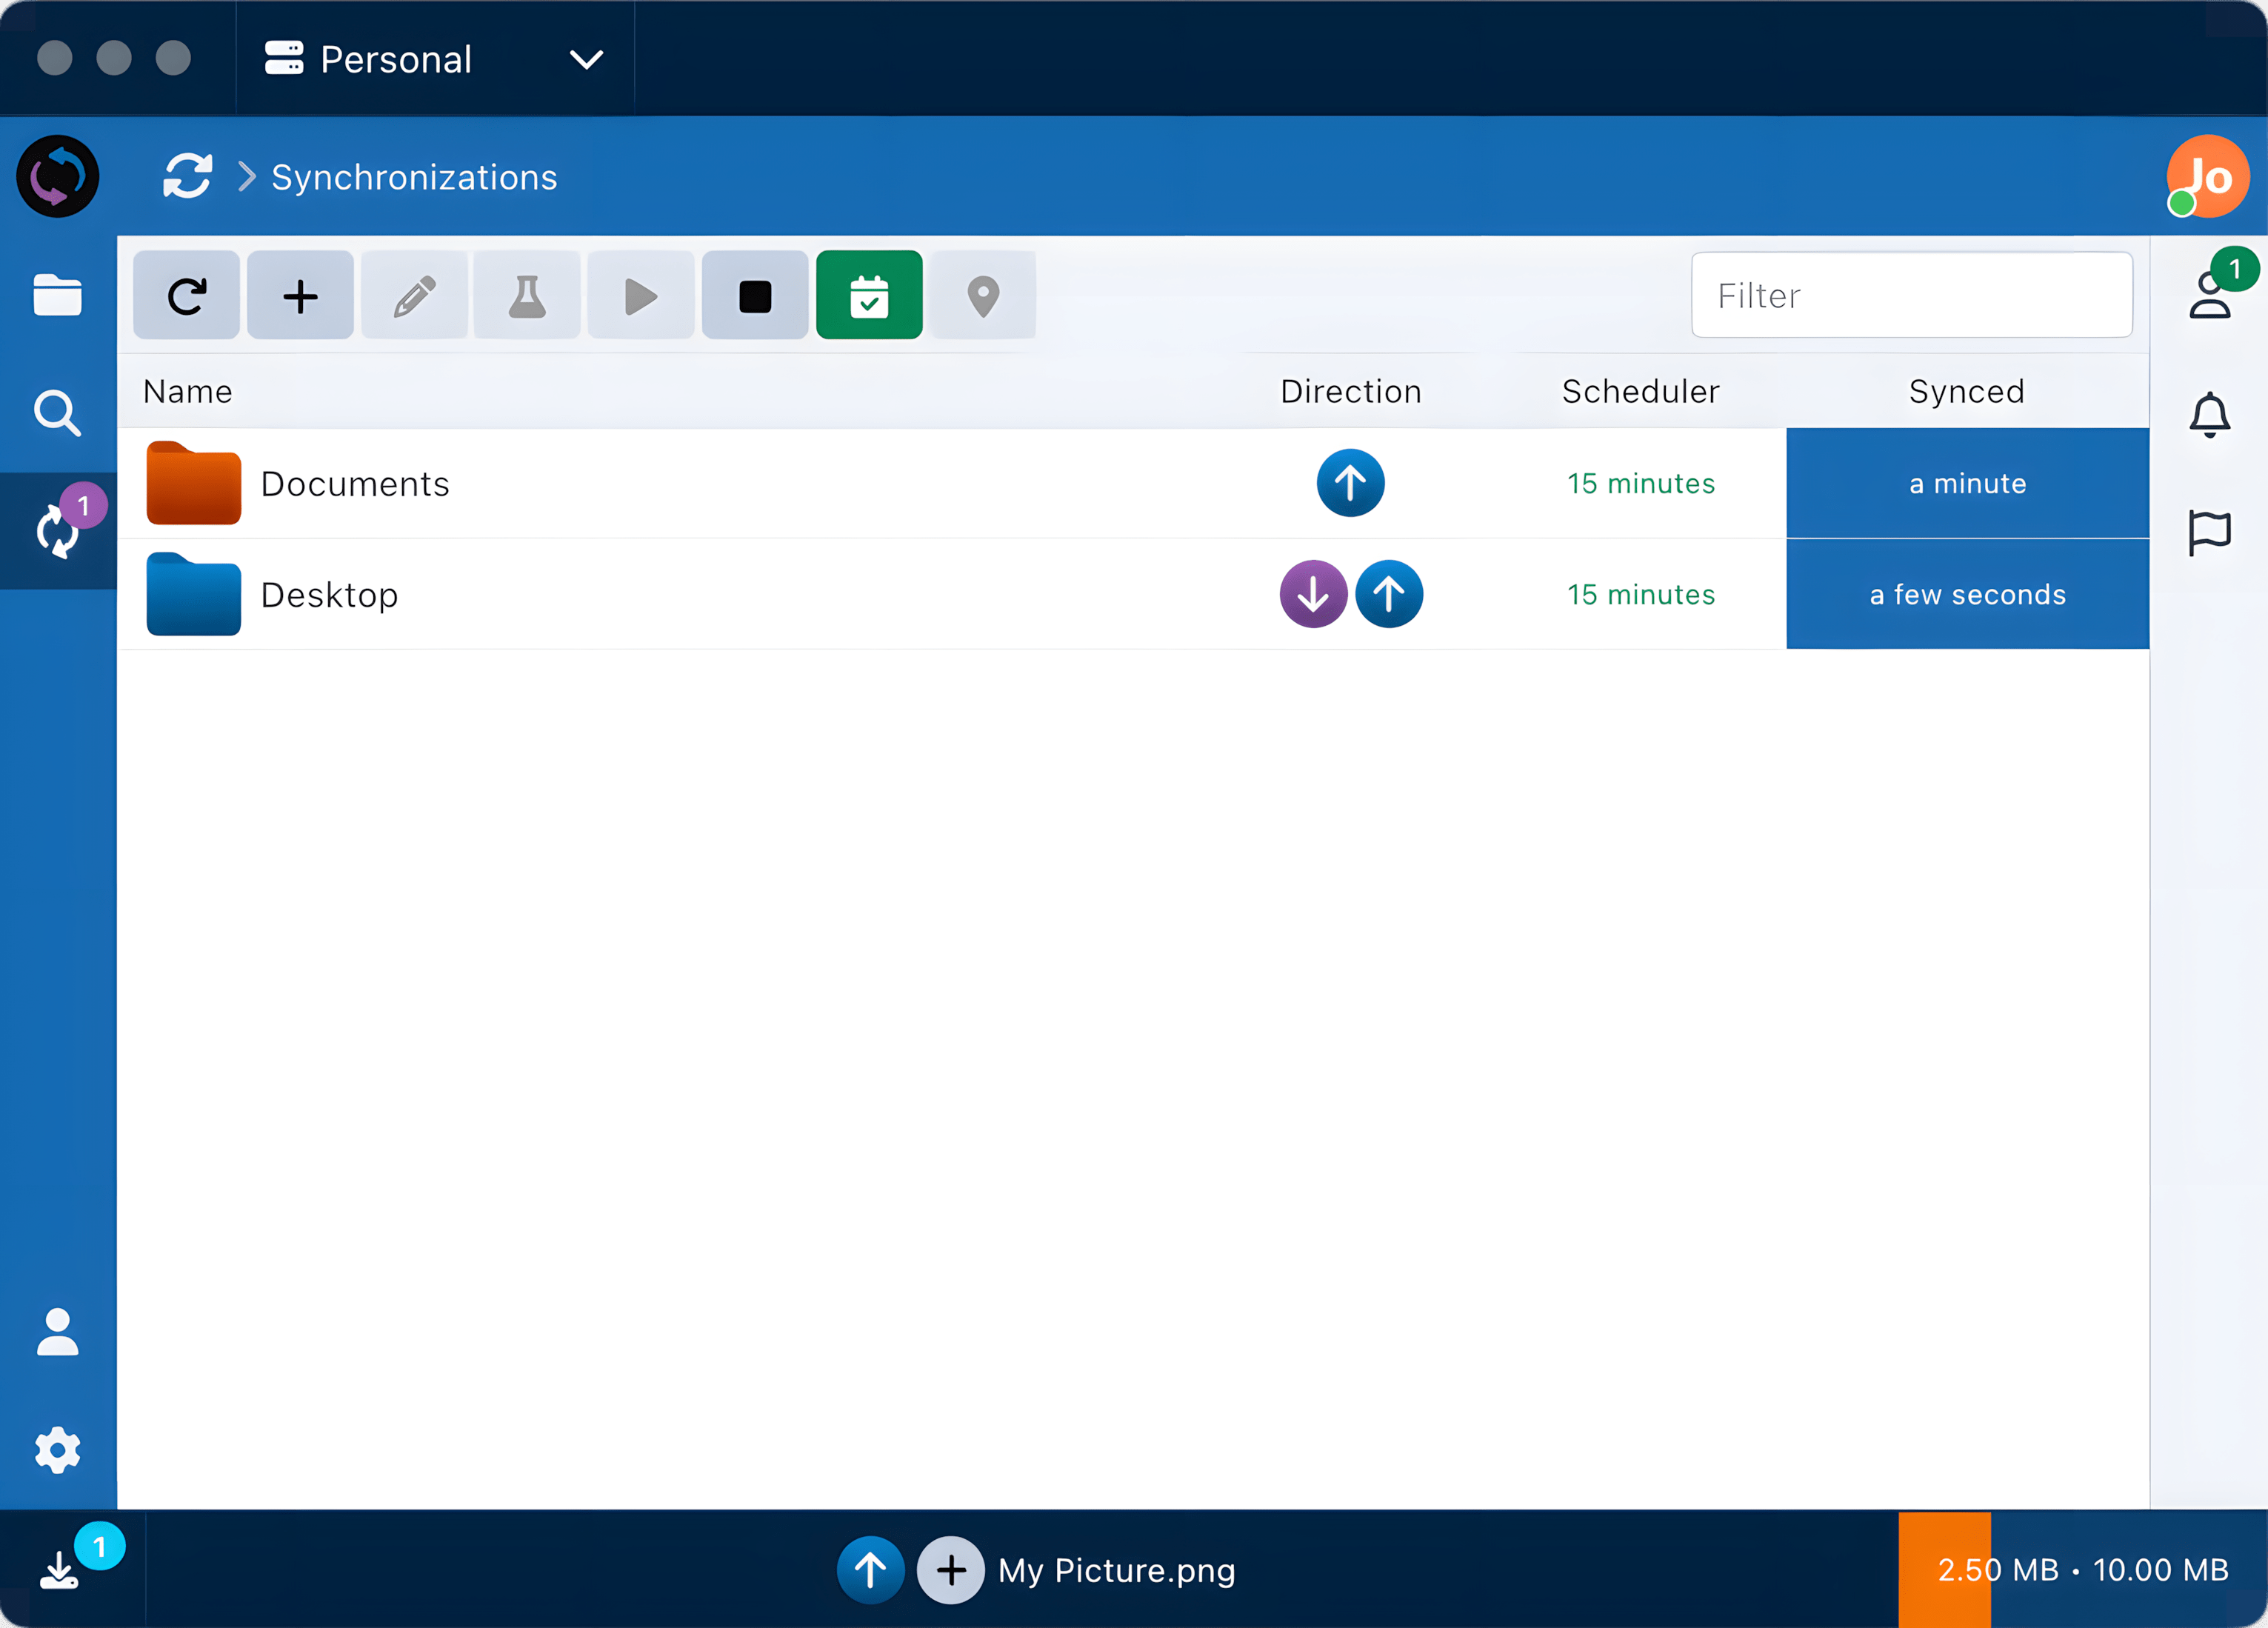
Task: Open the notifications bell icon
Action: click(2209, 415)
